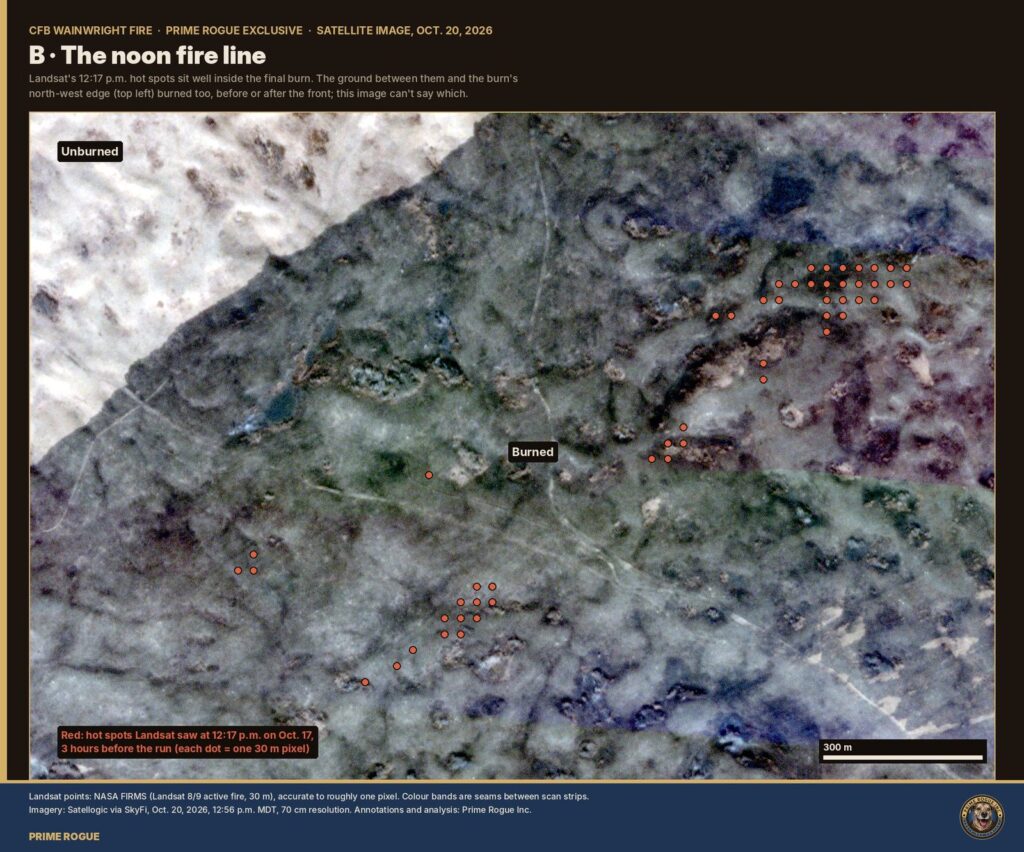Click the 'Landsat points: NASA FIRMS' credit line
Screen dimensions: 1024x852
308,797
